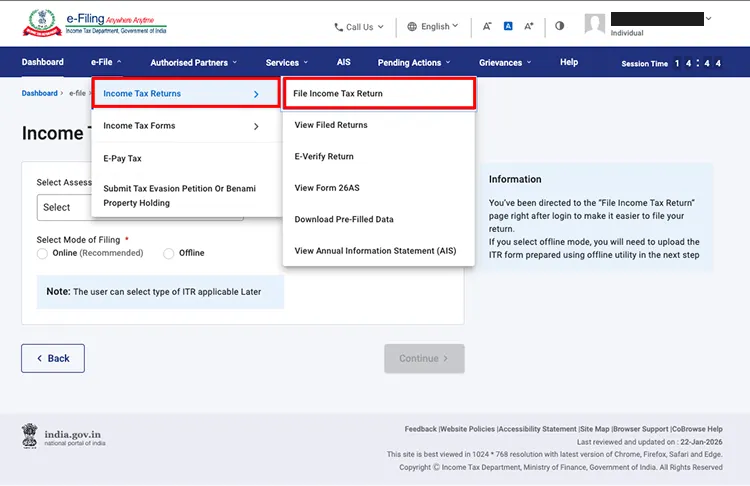Open the Website Policies footer link
The height and width of the screenshot is (486, 750).
[x=467, y=429]
